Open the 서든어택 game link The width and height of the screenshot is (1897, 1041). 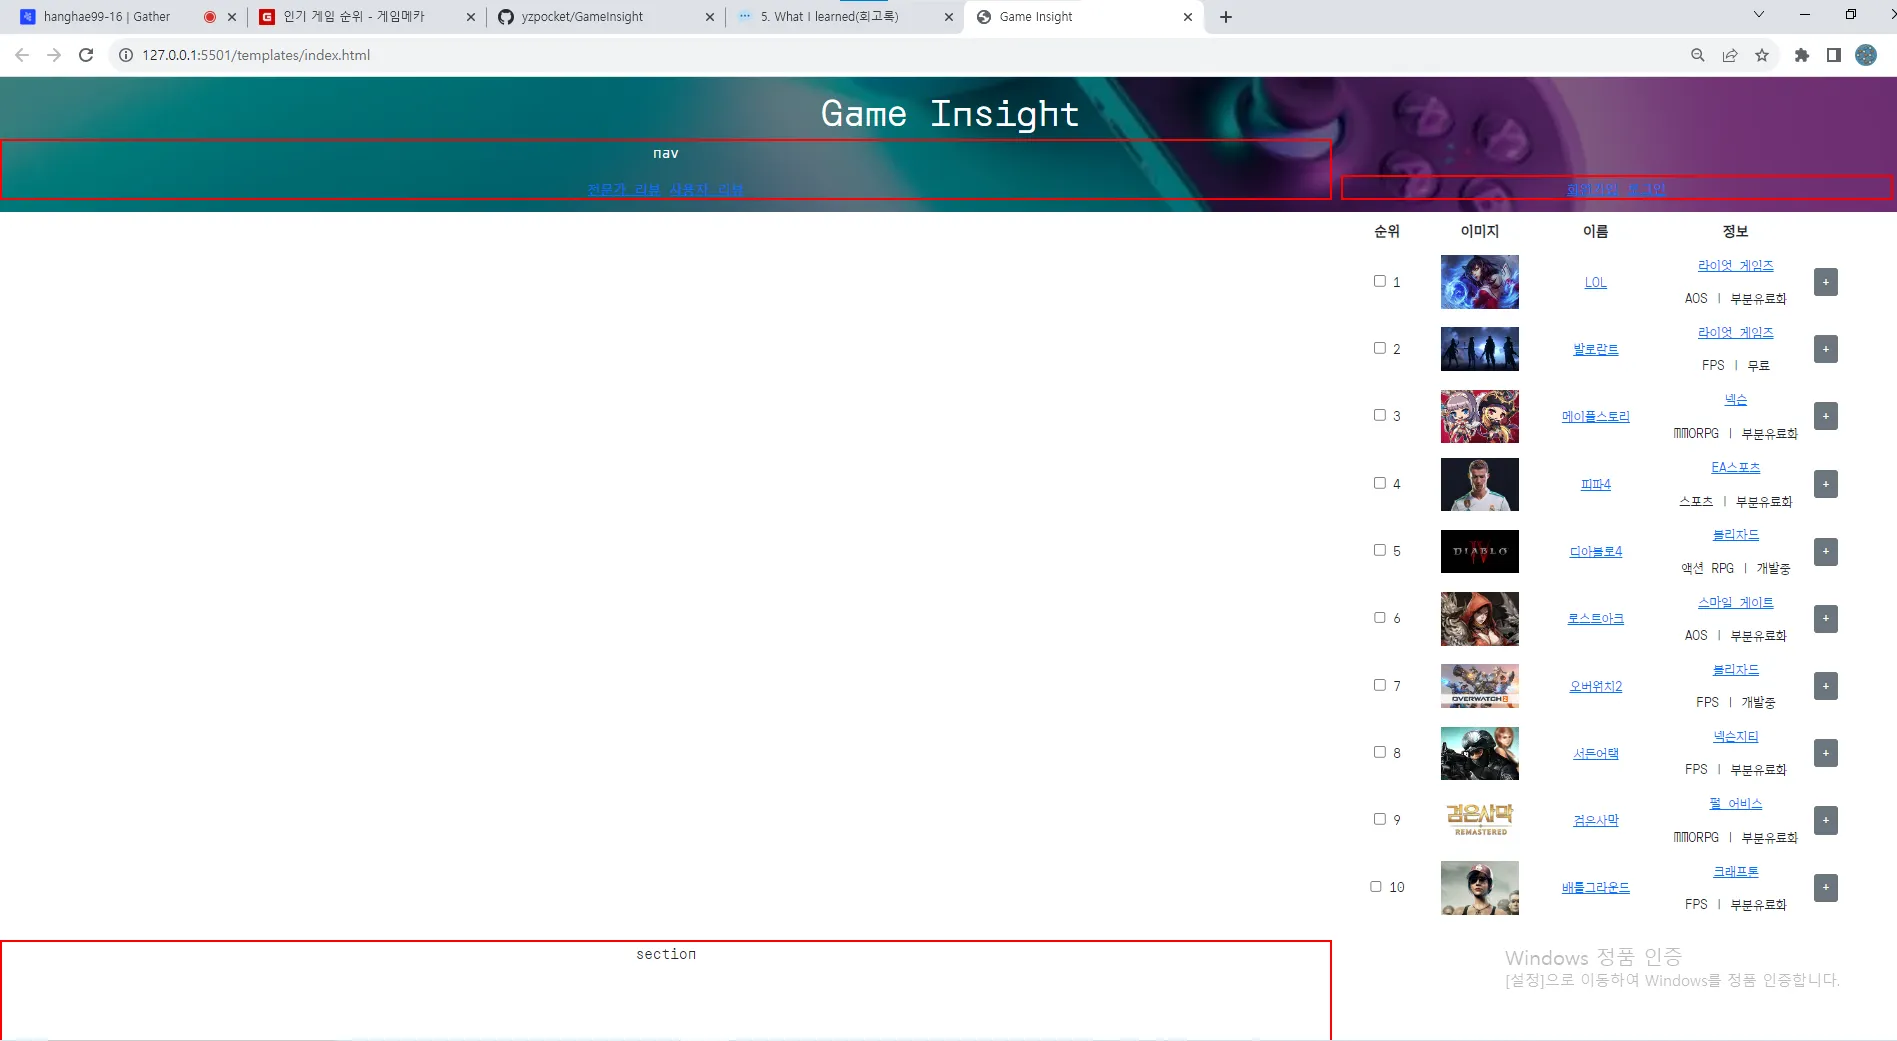click(x=1596, y=754)
